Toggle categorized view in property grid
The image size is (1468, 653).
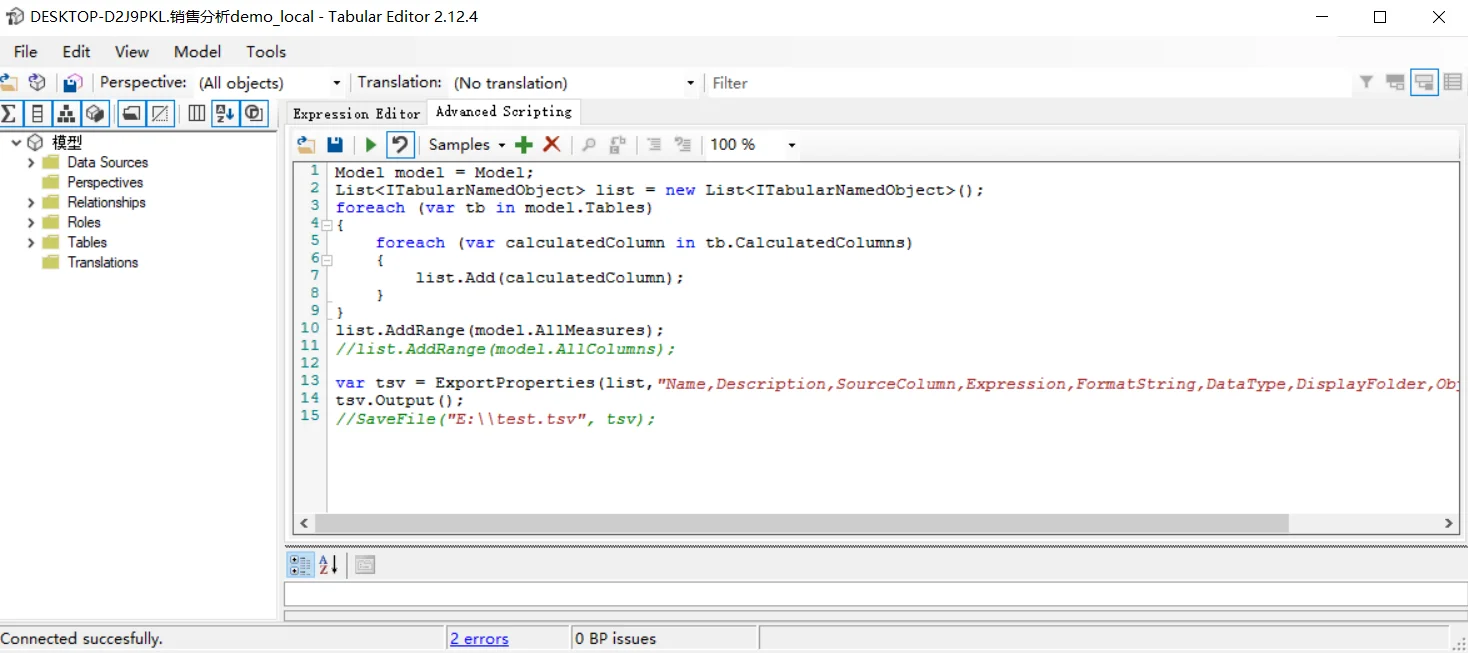[x=300, y=565]
